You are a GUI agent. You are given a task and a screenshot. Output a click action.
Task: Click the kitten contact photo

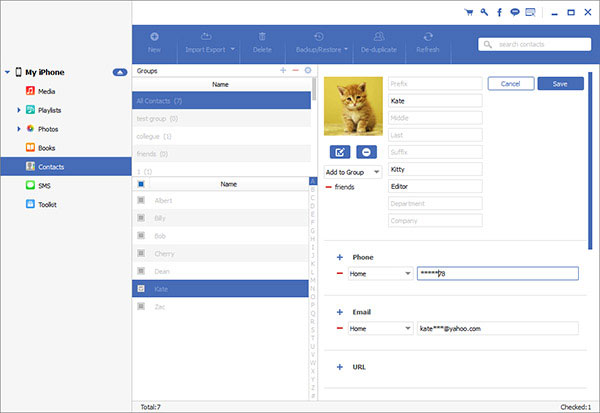(353, 106)
